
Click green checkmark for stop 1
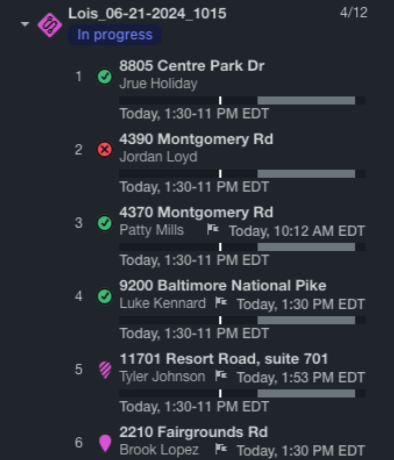click(x=105, y=77)
